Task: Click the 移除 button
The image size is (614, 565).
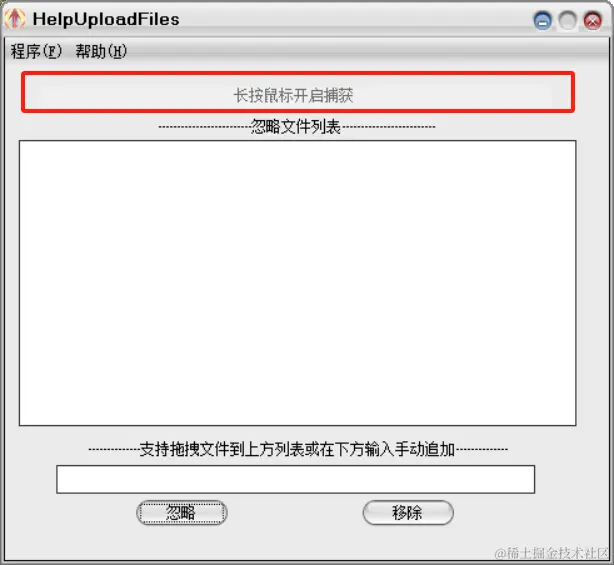Action: pos(408,513)
